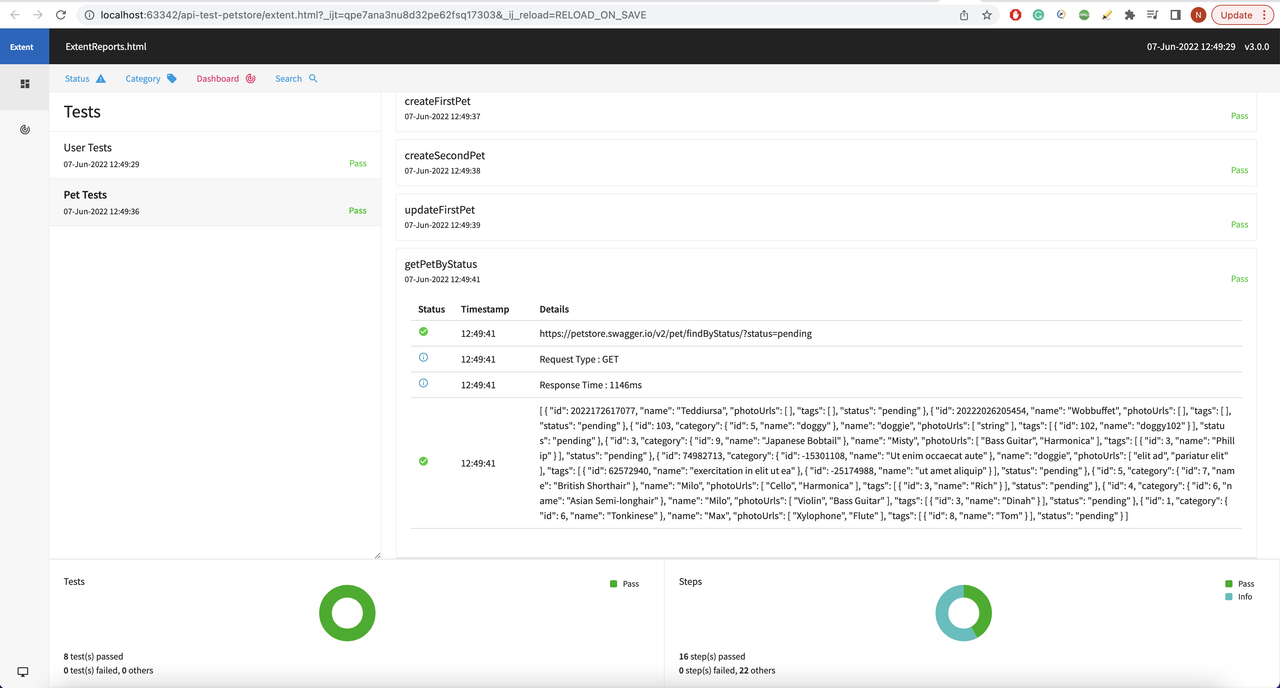
Task: Click info icon on Request Type row
Action: click(x=423, y=357)
